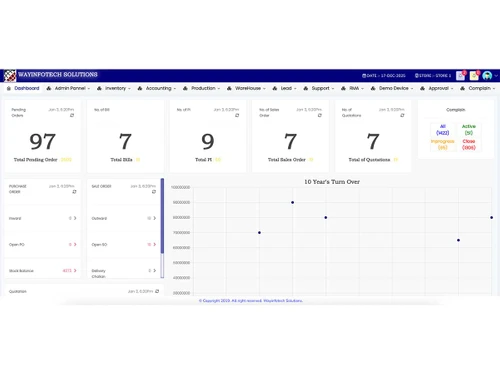This screenshot has height=375, width=500.
Task: Click the chart point at 90000000
Action: pos(293,202)
